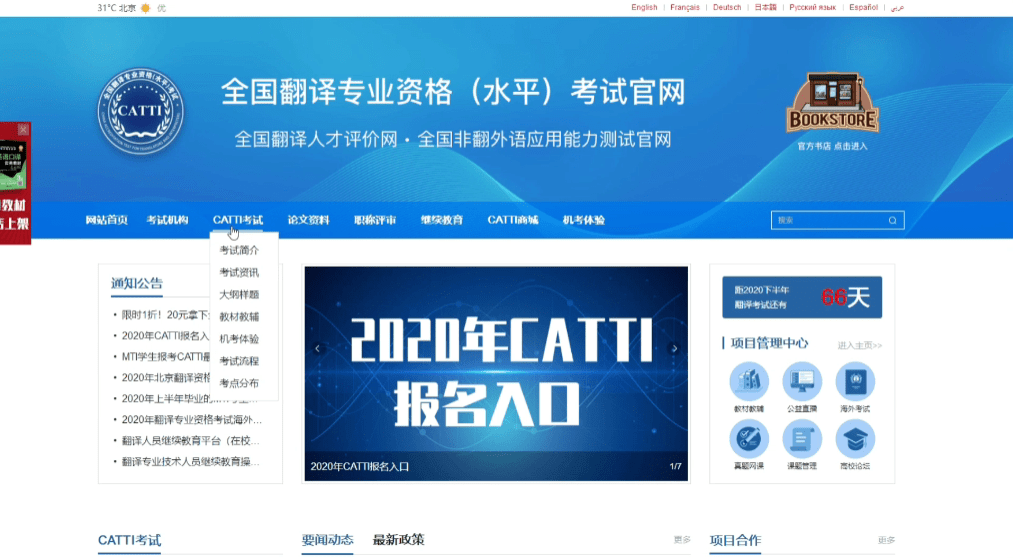The image size is (1013, 559).
Task: Open the CATTI考试 navigation menu
Action: [x=238, y=220]
